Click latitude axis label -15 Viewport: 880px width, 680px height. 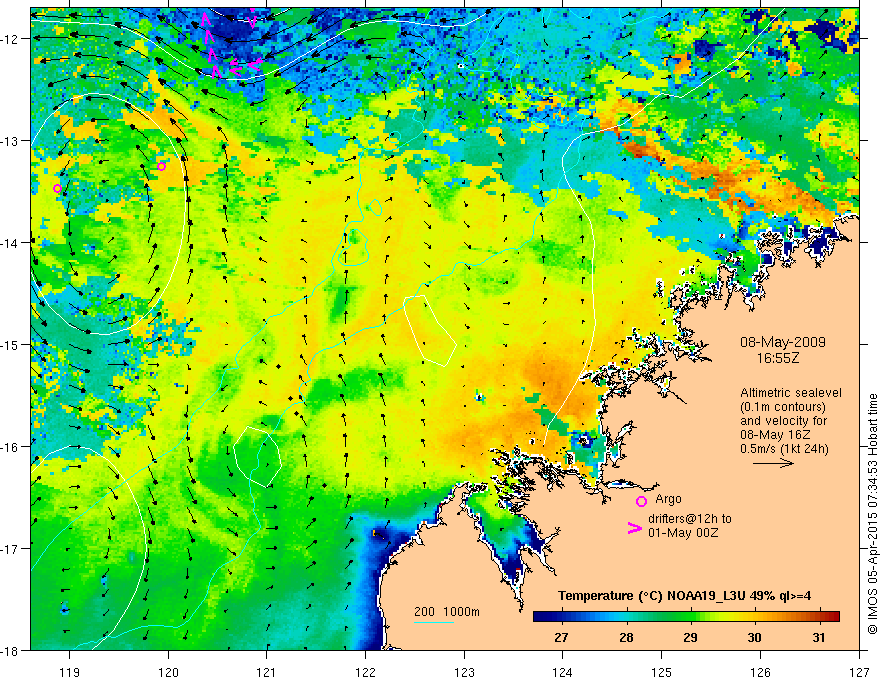[x=11, y=344]
